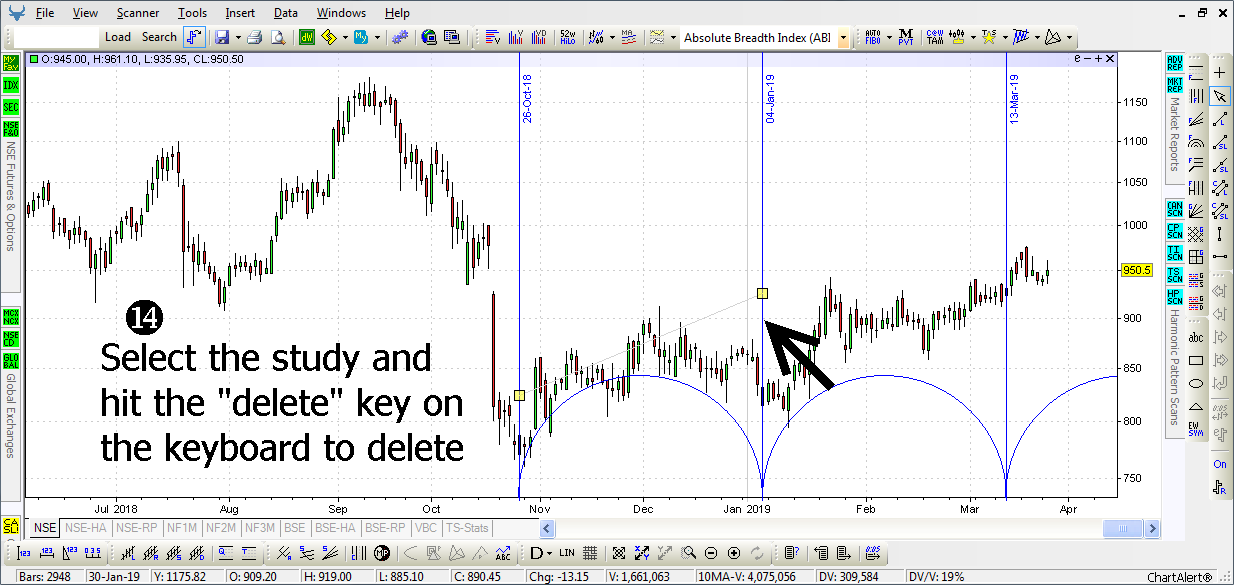Click the zoom in plus icon

point(734,552)
